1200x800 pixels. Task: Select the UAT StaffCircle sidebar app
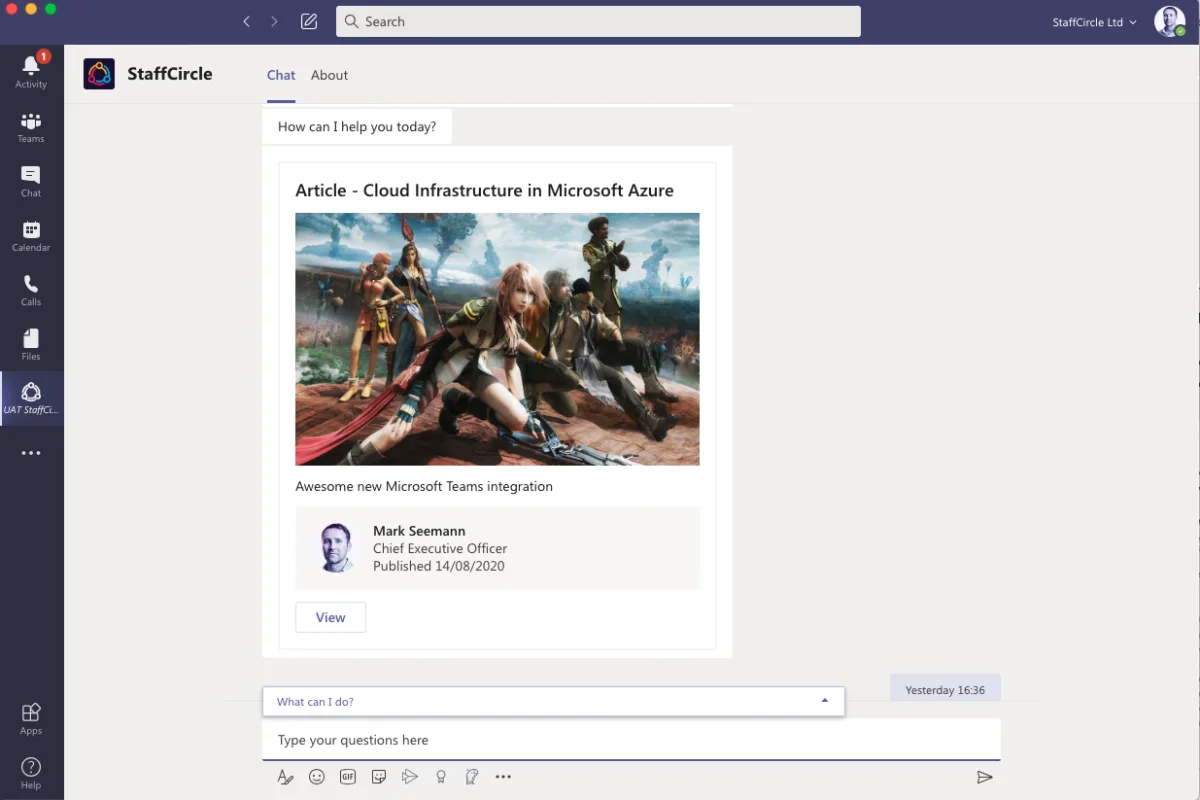pyautogui.click(x=32, y=399)
